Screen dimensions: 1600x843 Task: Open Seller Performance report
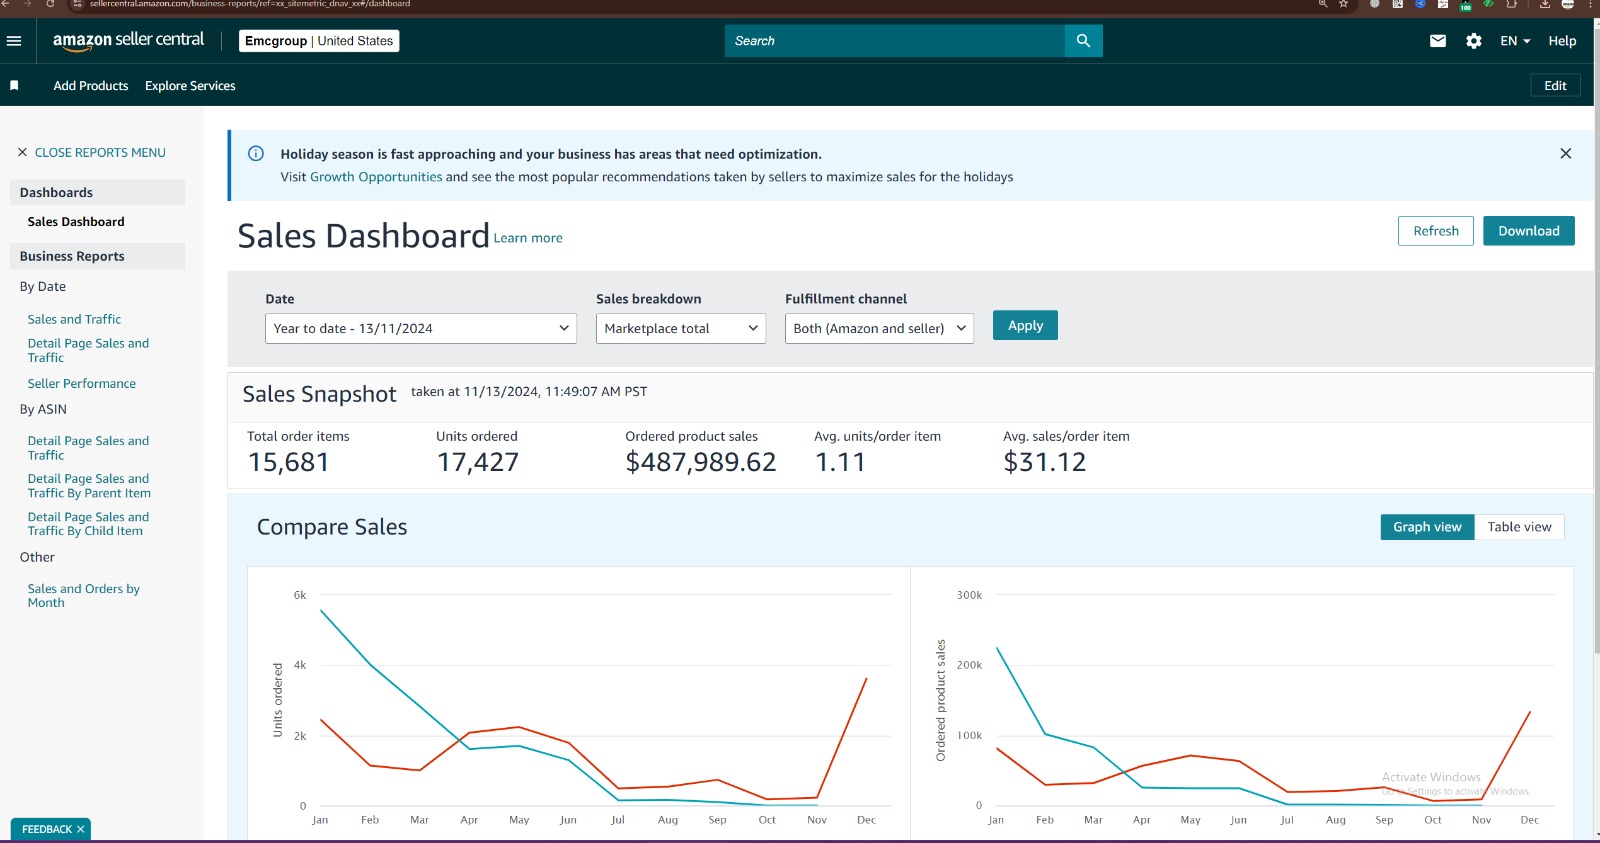coord(82,383)
